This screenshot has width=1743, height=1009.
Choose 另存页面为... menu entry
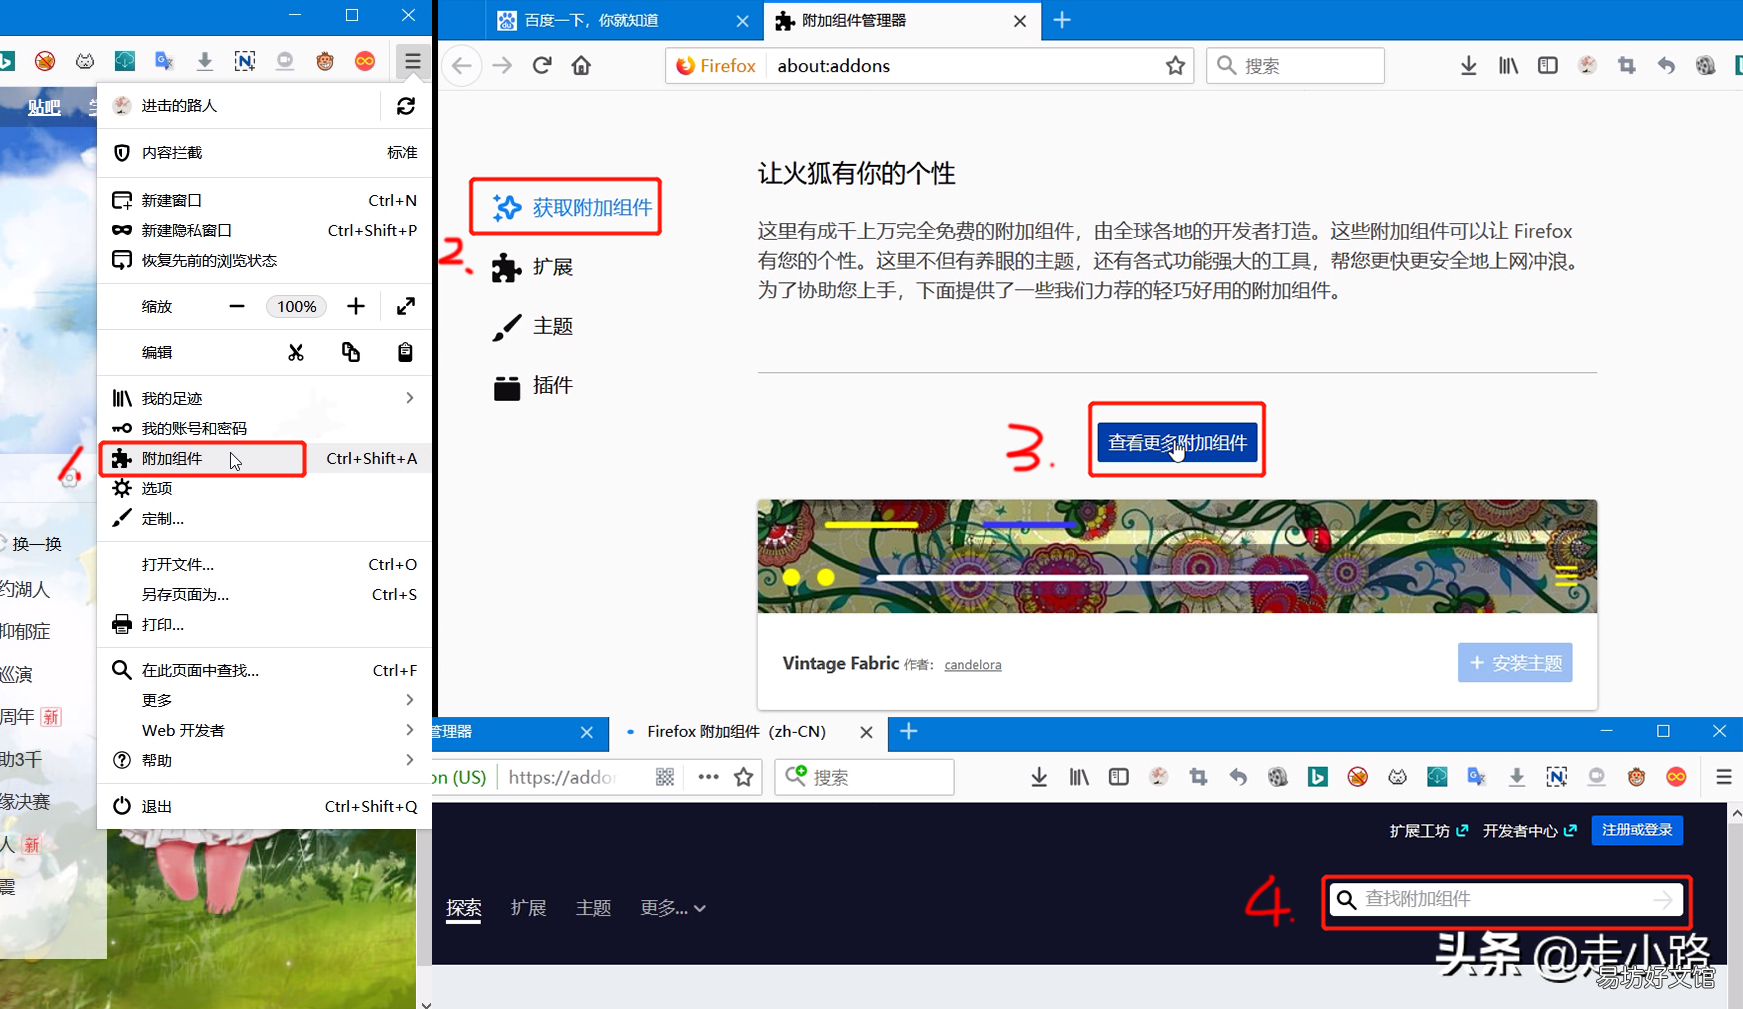coord(265,594)
